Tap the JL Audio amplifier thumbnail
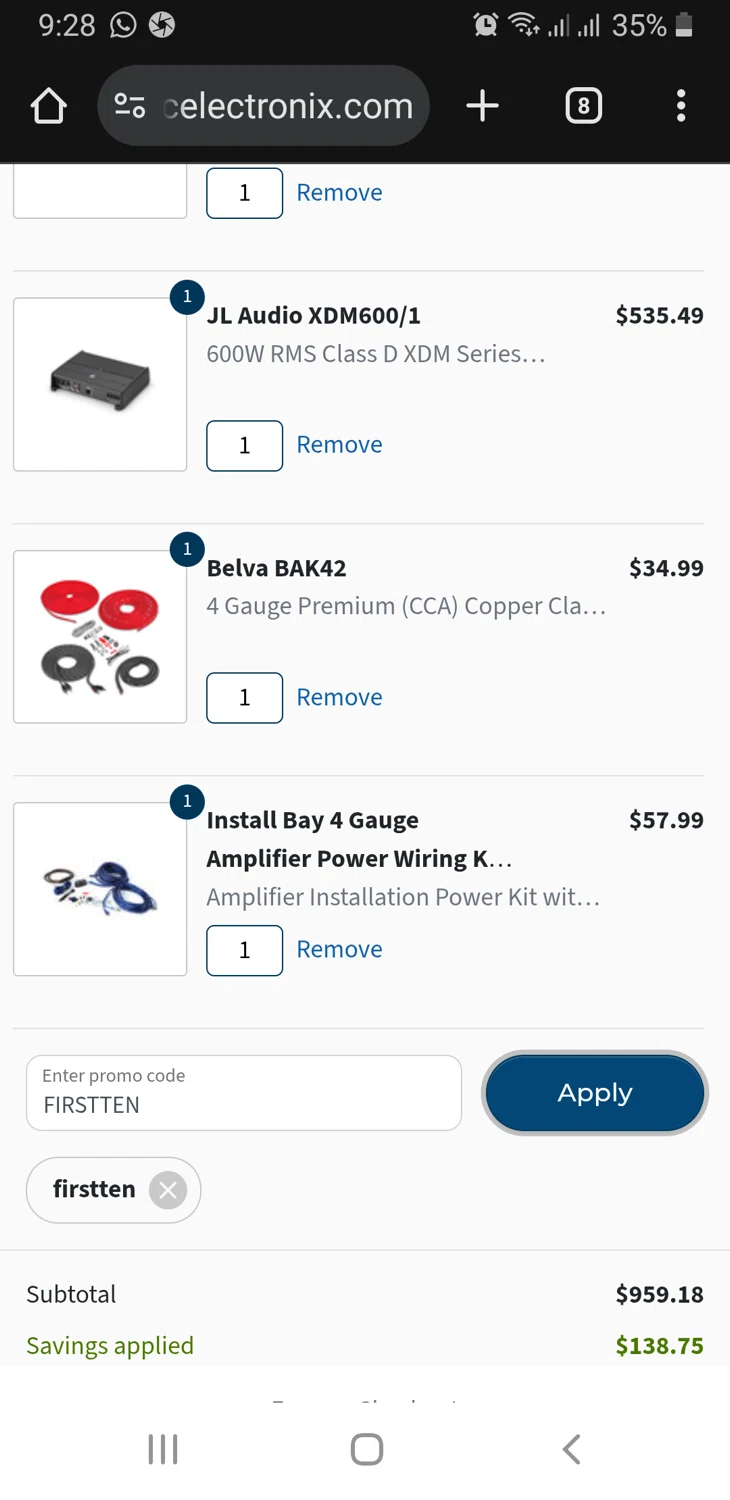This screenshot has height=1500, width=730. pos(100,384)
